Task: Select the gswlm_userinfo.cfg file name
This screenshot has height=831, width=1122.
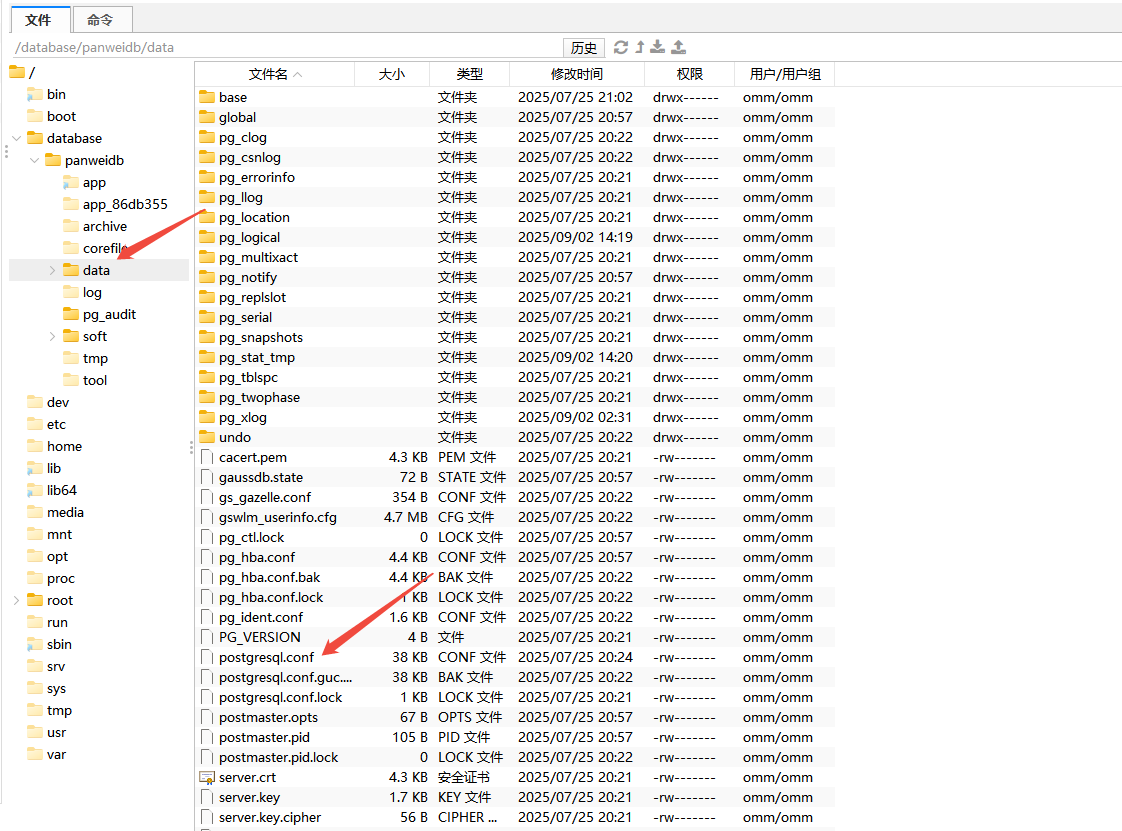Action: pyautogui.click(x=278, y=517)
